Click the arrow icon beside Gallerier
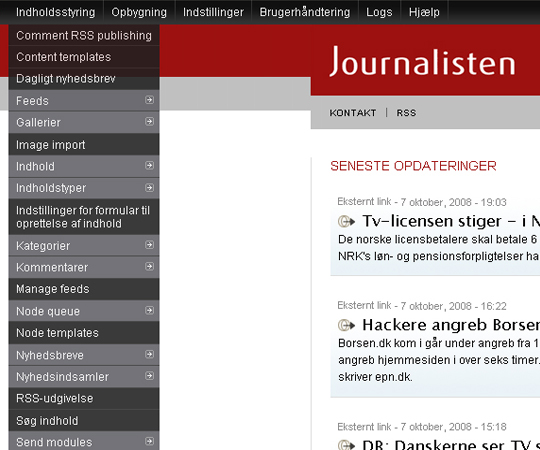Screen dimensions: 540x450 pos(149,122)
